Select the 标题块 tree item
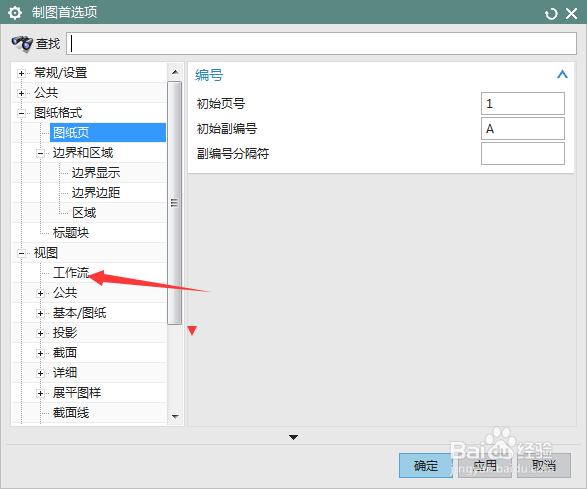 point(71,233)
